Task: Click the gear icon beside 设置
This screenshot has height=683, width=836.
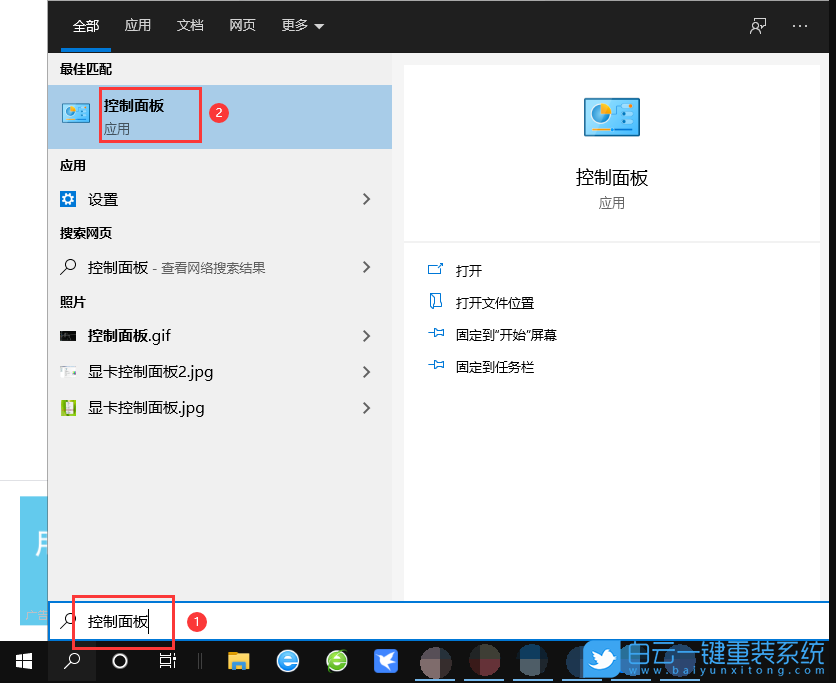Action: [x=68, y=199]
